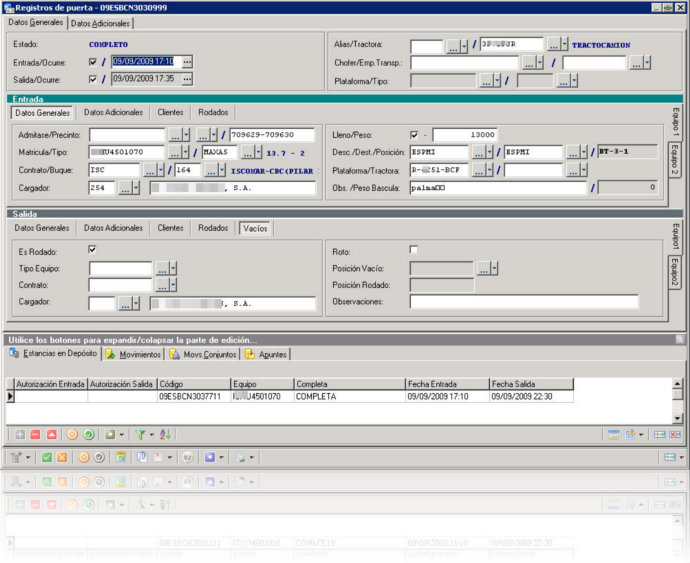Screen dimensions: 690x563
Task: Click the Observaciones input field
Action: click(x=524, y=302)
